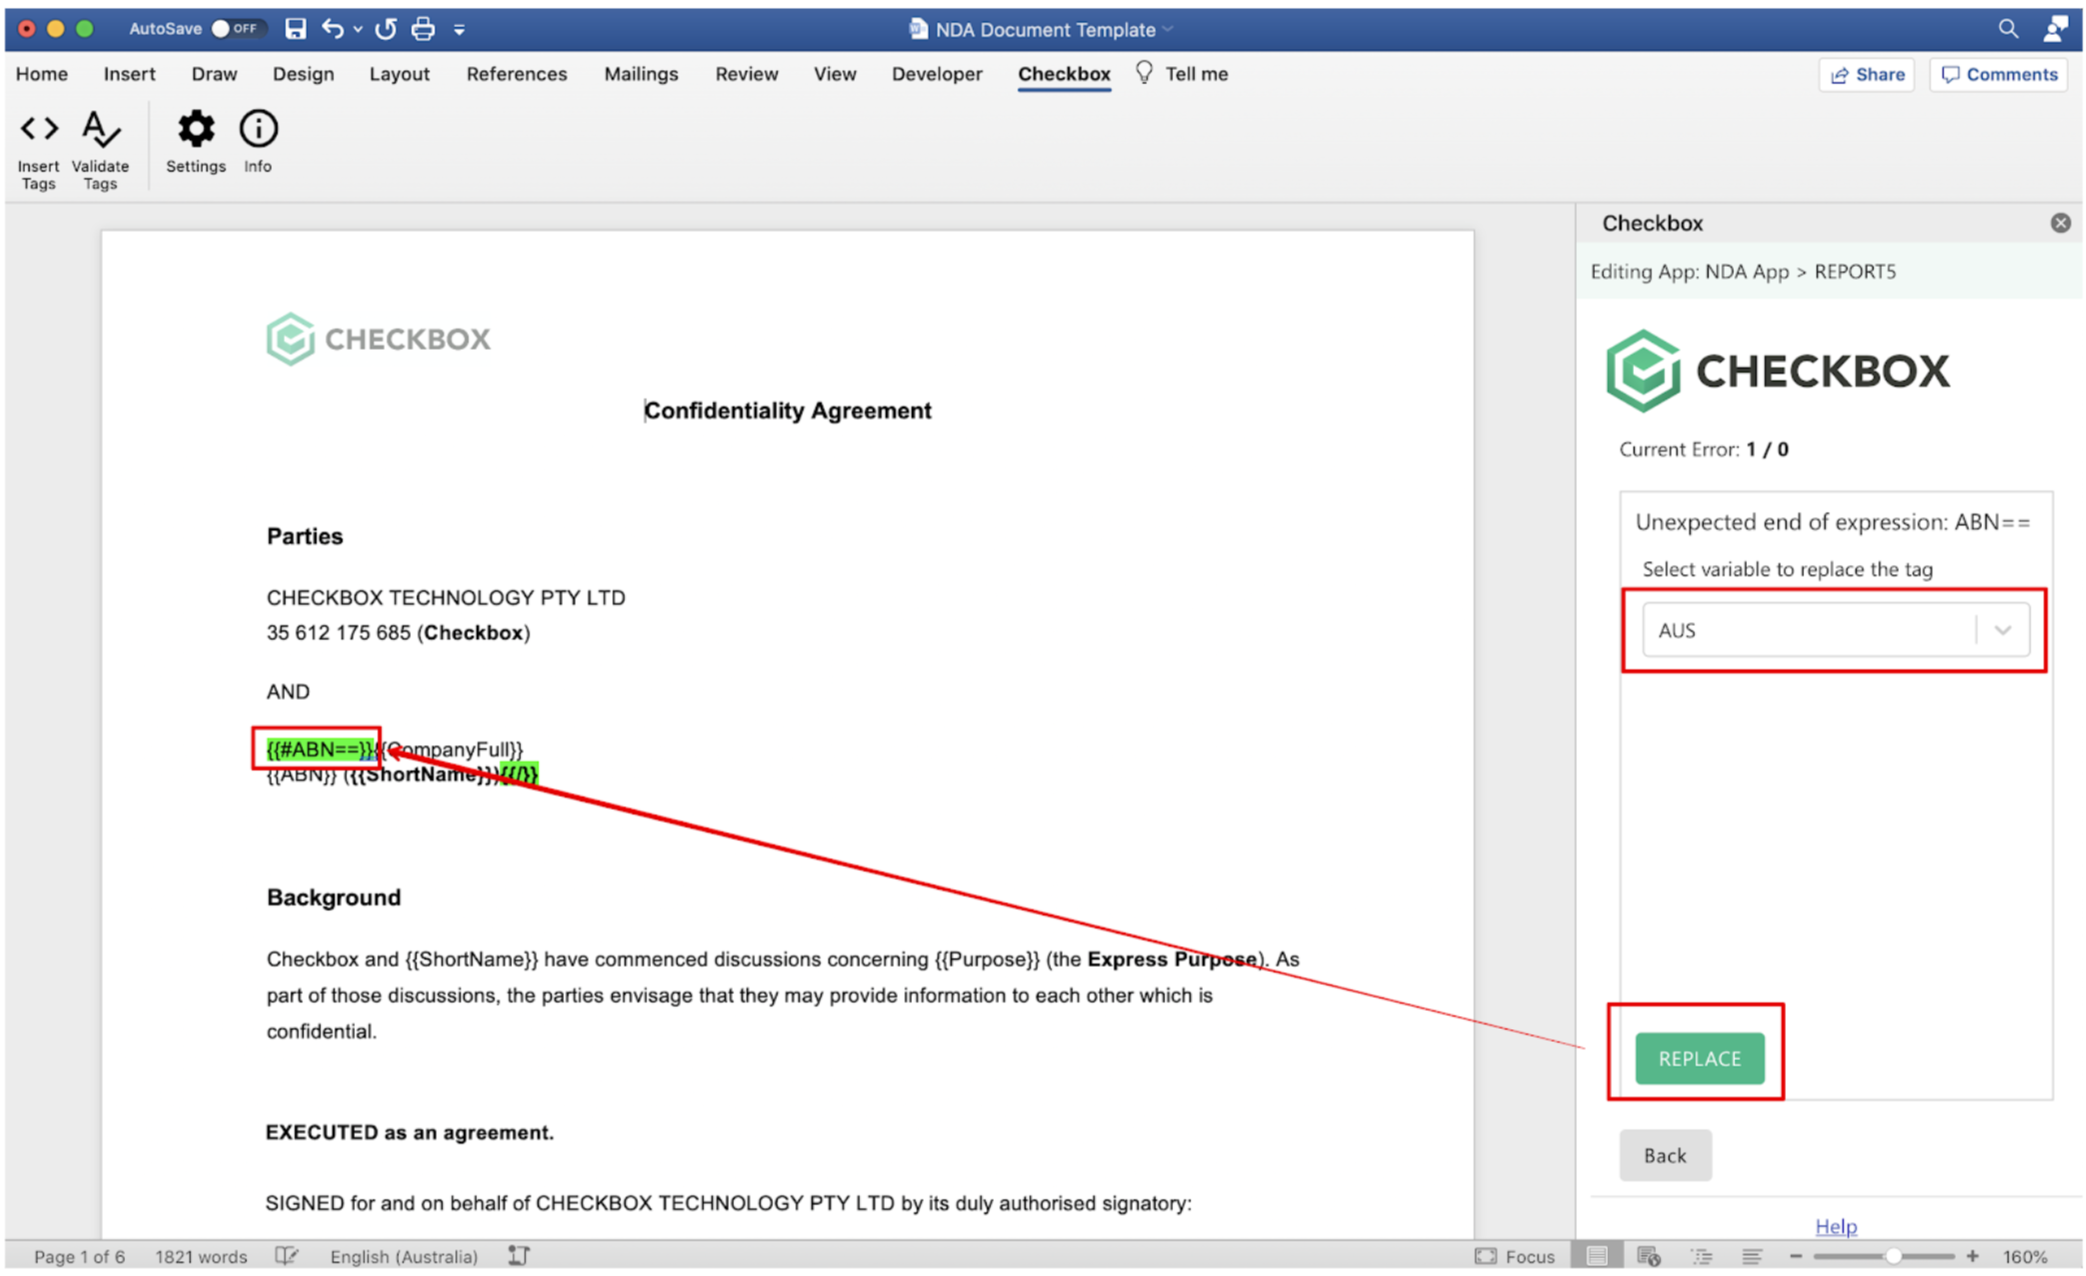
Task: Click the {{Purpose}} tag in Background
Action: point(987,959)
